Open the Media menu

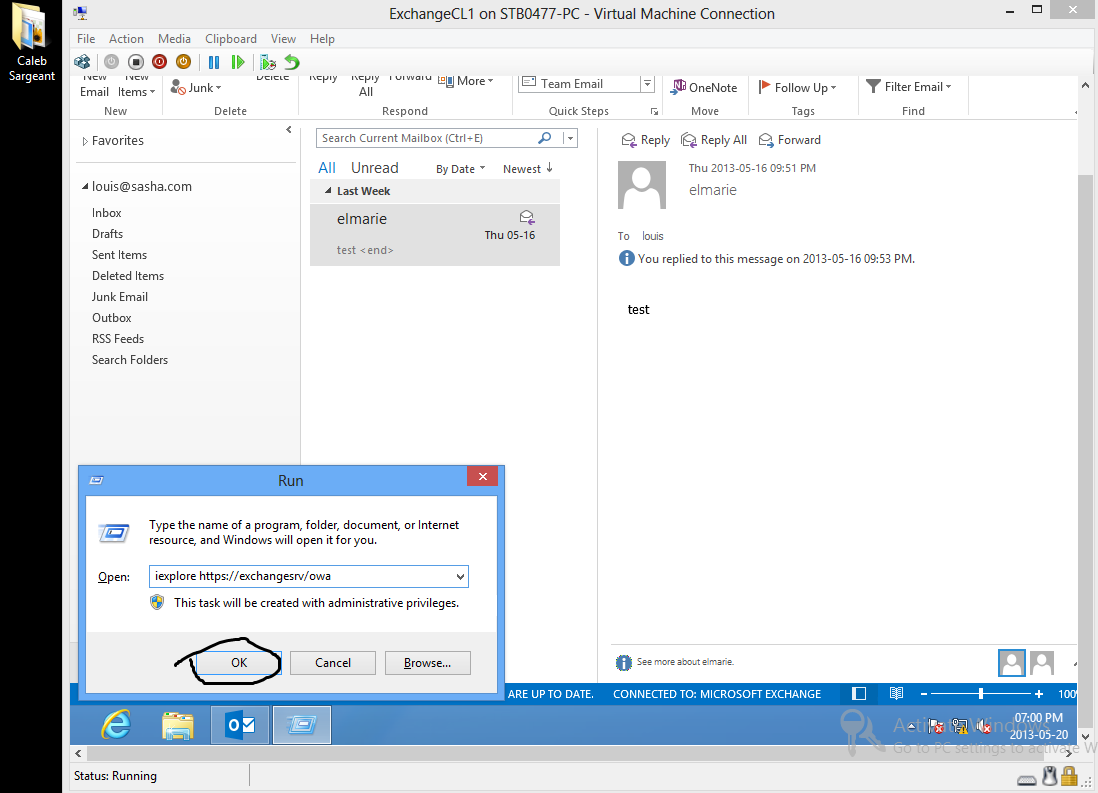tap(174, 39)
